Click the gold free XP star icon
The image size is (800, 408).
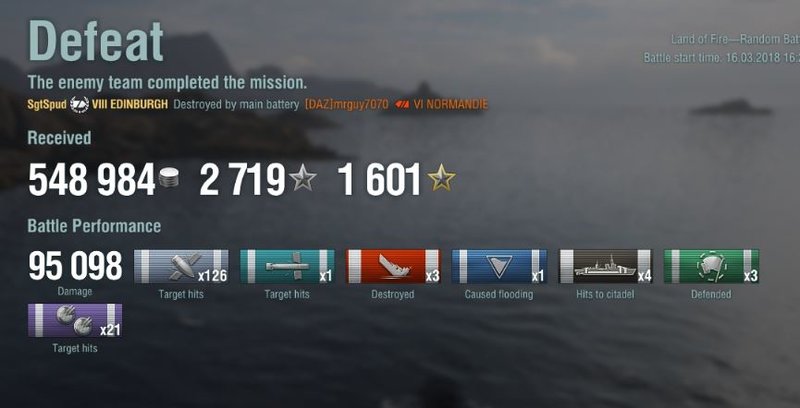tap(441, 178)
